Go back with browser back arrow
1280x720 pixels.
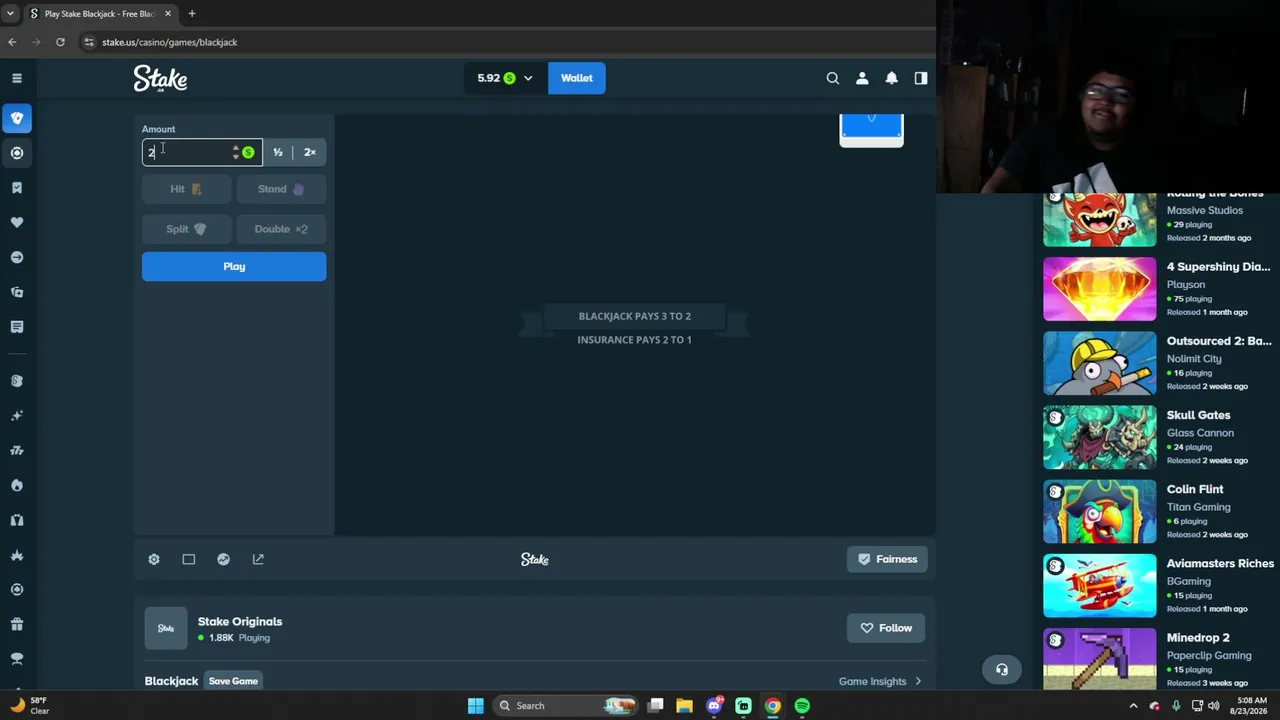pos(12,42)
